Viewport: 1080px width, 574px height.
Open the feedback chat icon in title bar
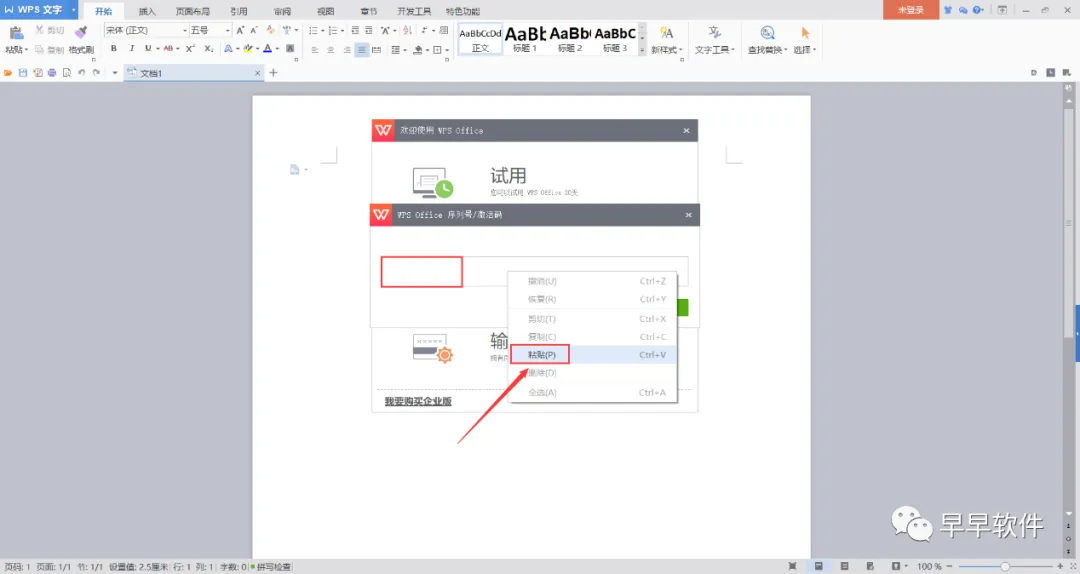point(963,10)
